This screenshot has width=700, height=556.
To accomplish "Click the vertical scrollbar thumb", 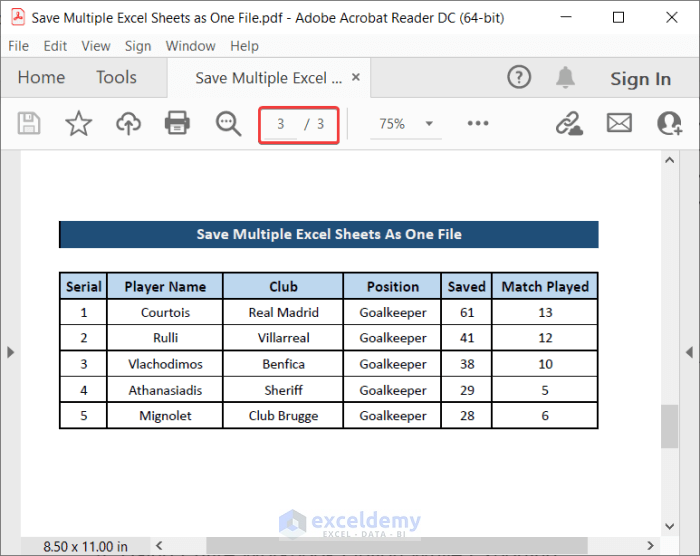I will coord(669,426).
